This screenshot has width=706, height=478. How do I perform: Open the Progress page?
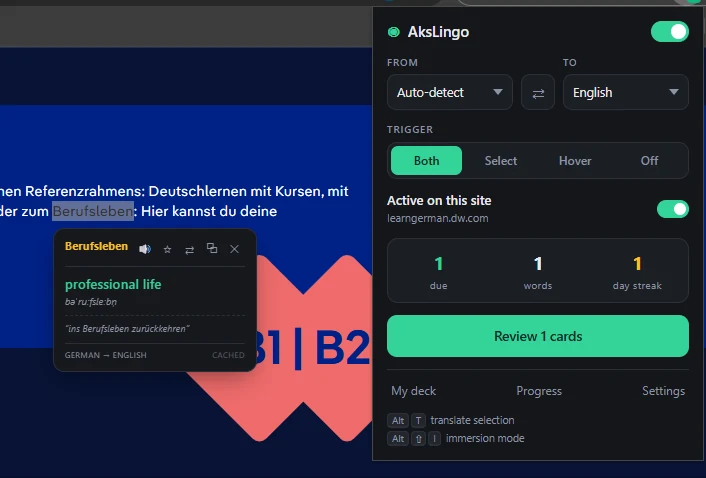539,391
